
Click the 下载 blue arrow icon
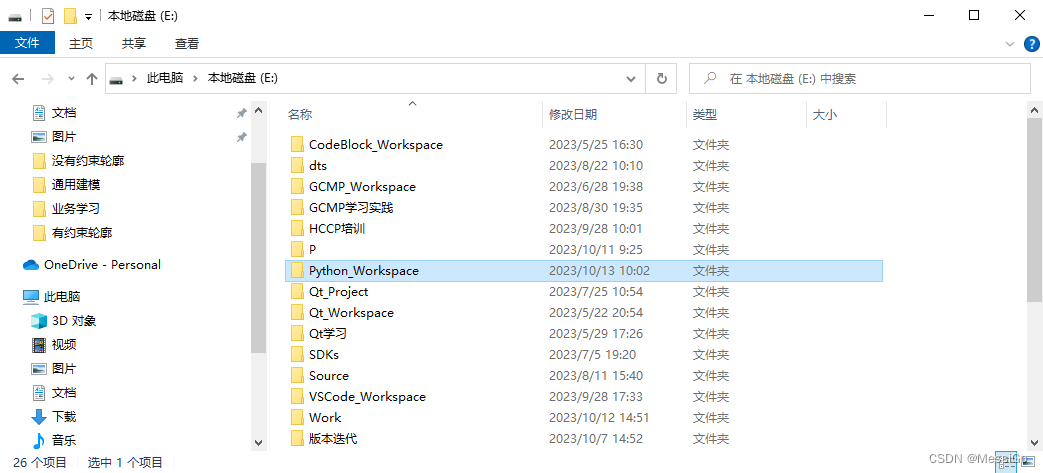39,416
